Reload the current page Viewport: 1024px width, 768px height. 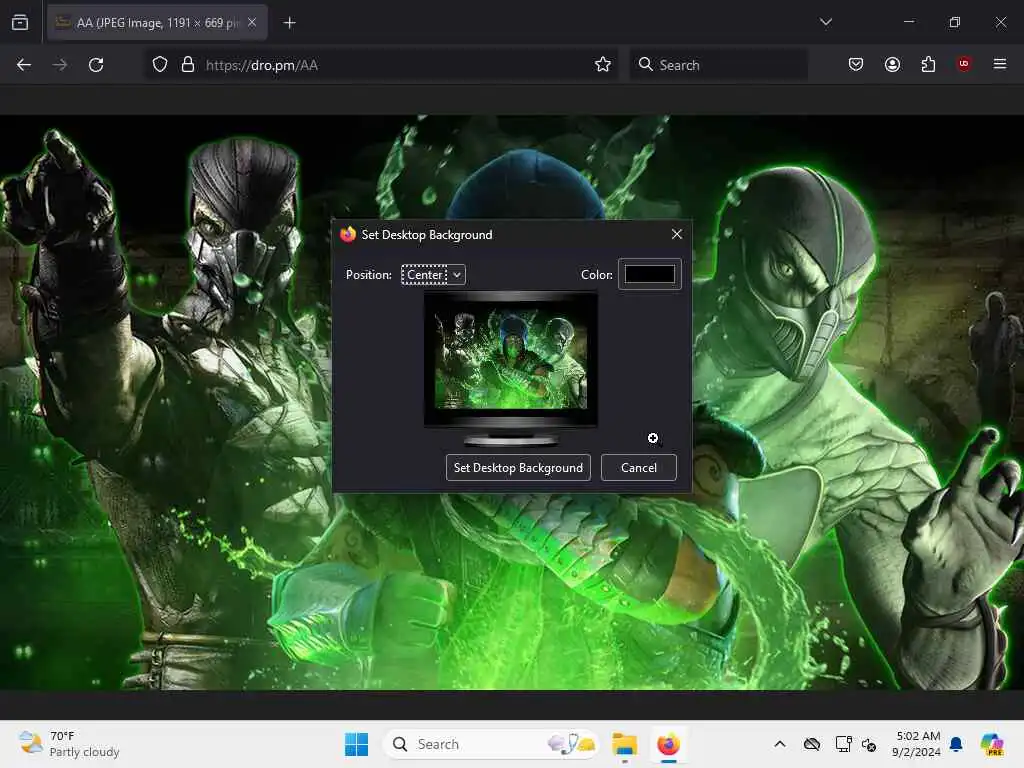point(96,65)
